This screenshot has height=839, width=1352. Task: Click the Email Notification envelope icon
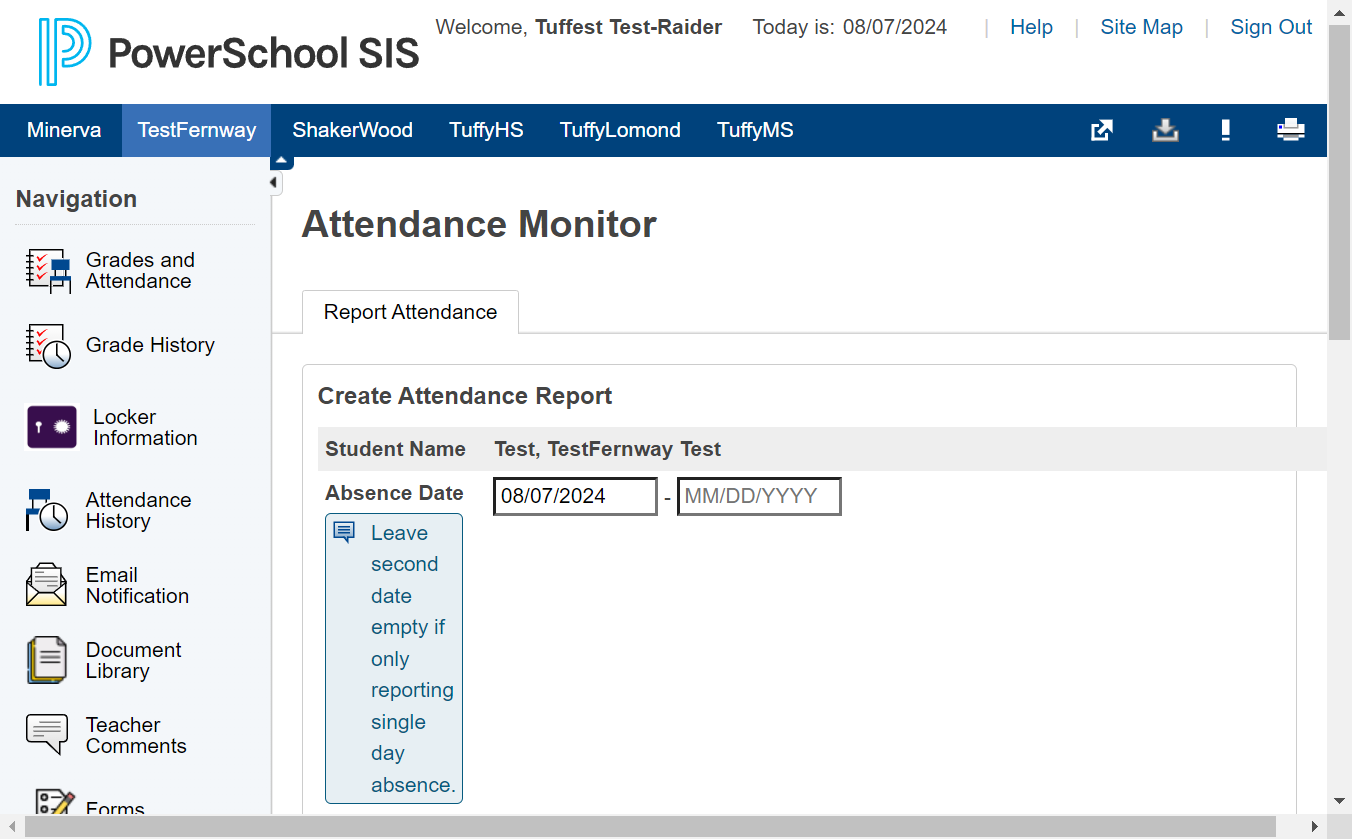tap(47, 585)
